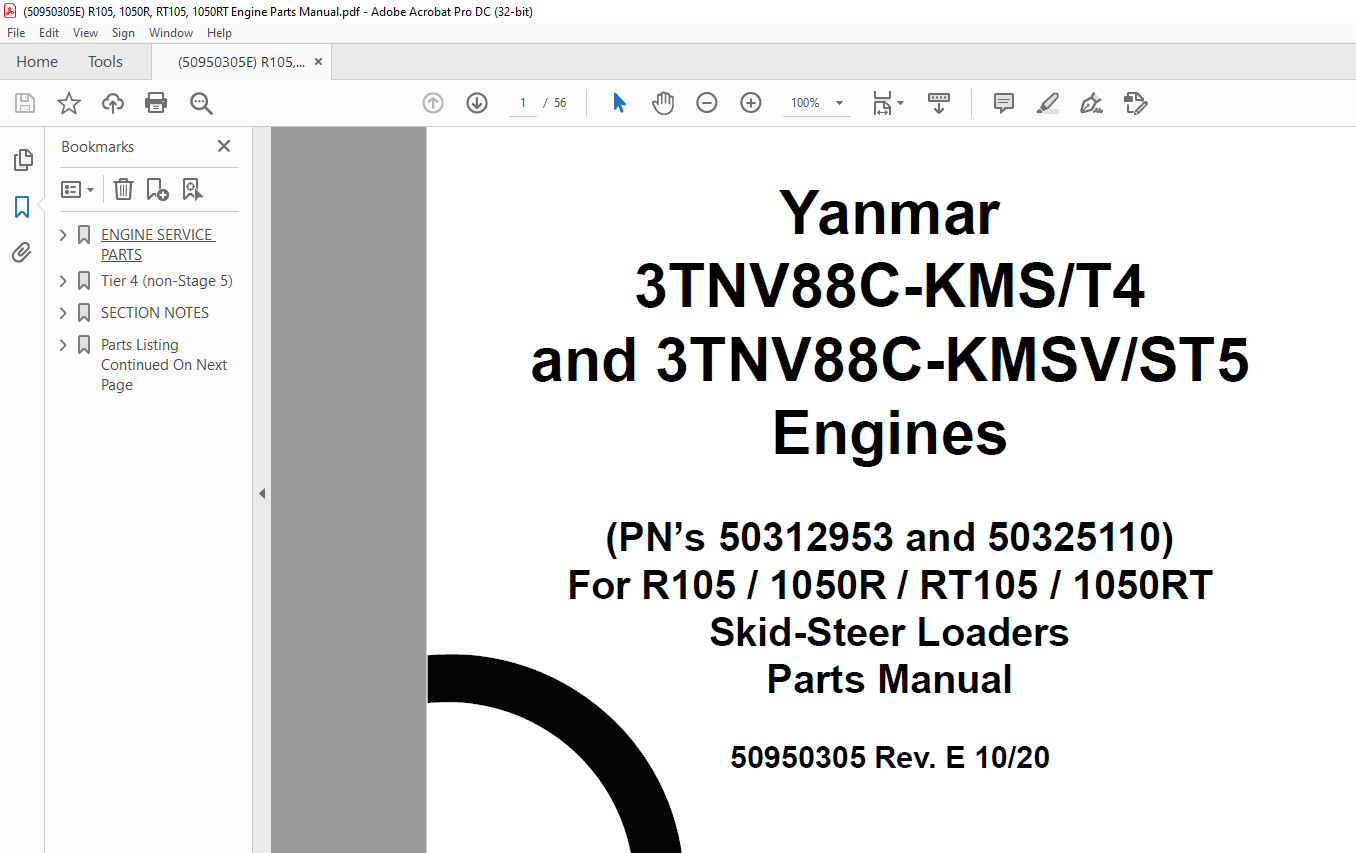1356x853 pixels.
Task: Select the highlight text tool
Action: point(1048,103)
